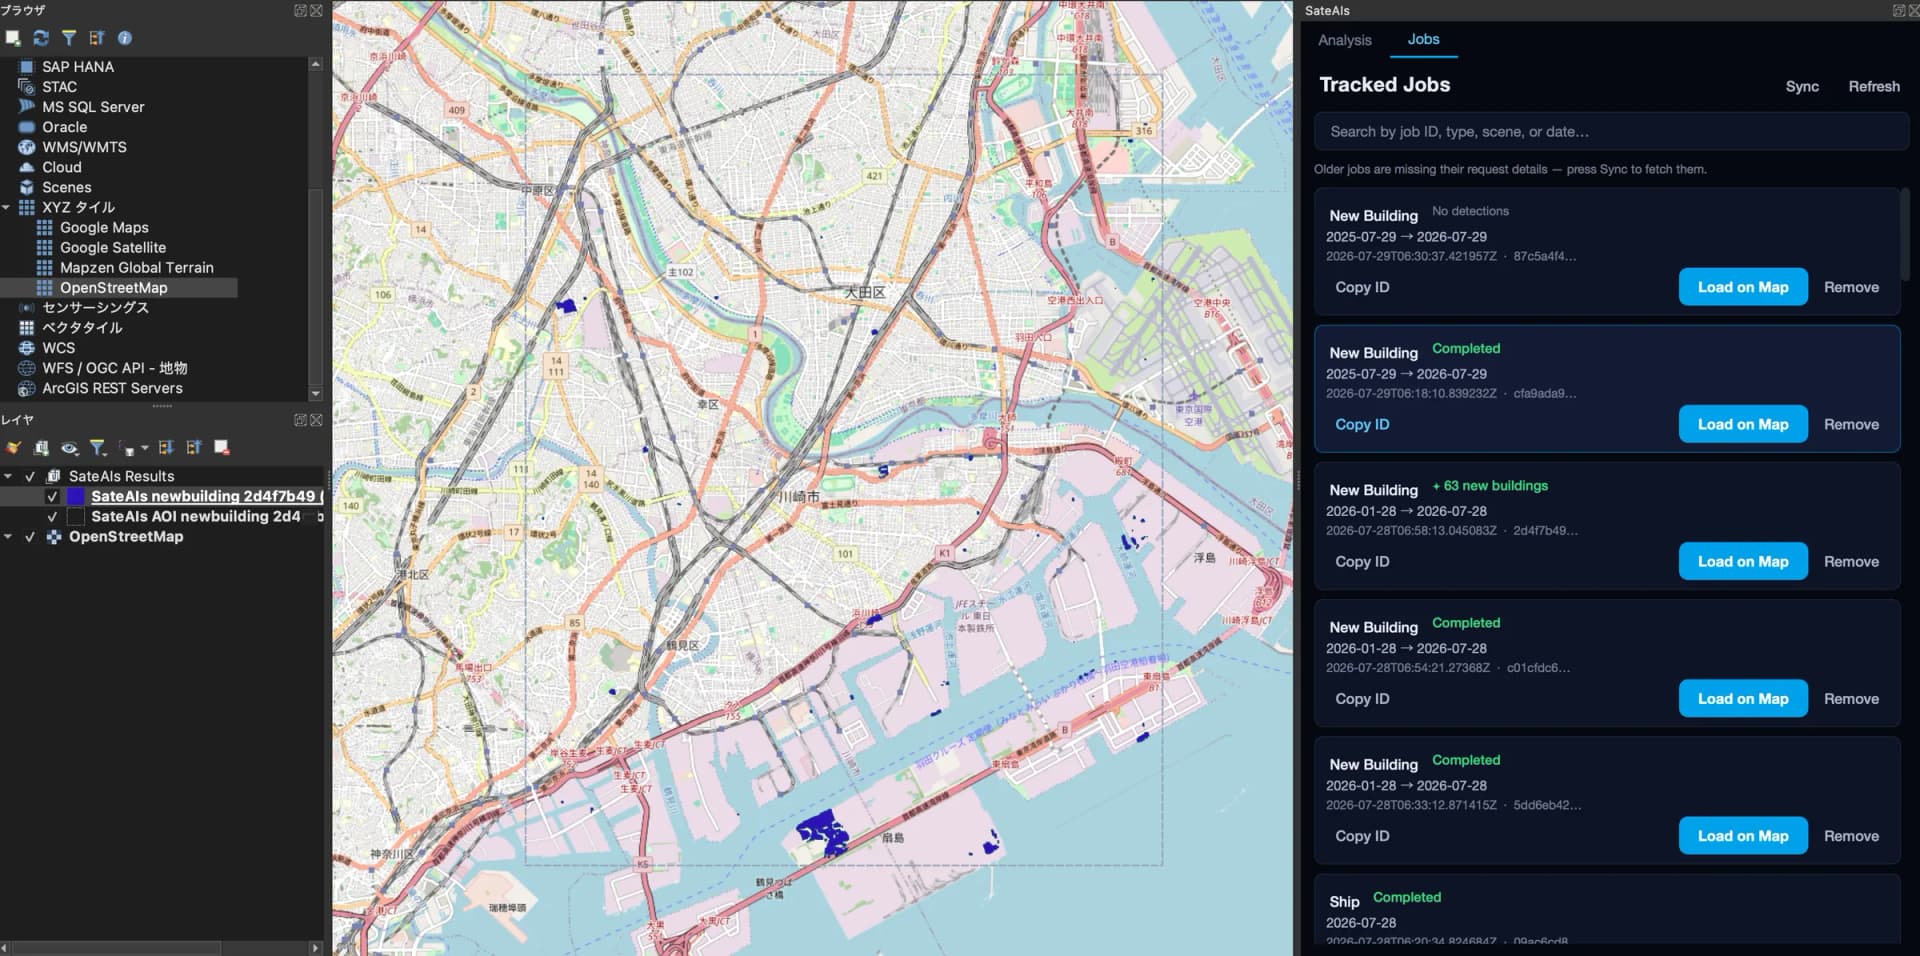Select the Scenes browser entry
Screen dimensions: 1920x956
pos(66,187)
